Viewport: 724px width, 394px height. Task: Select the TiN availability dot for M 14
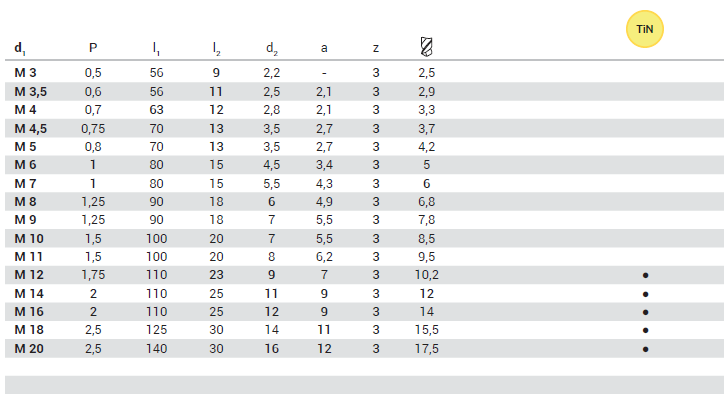[x=646, y=294]
